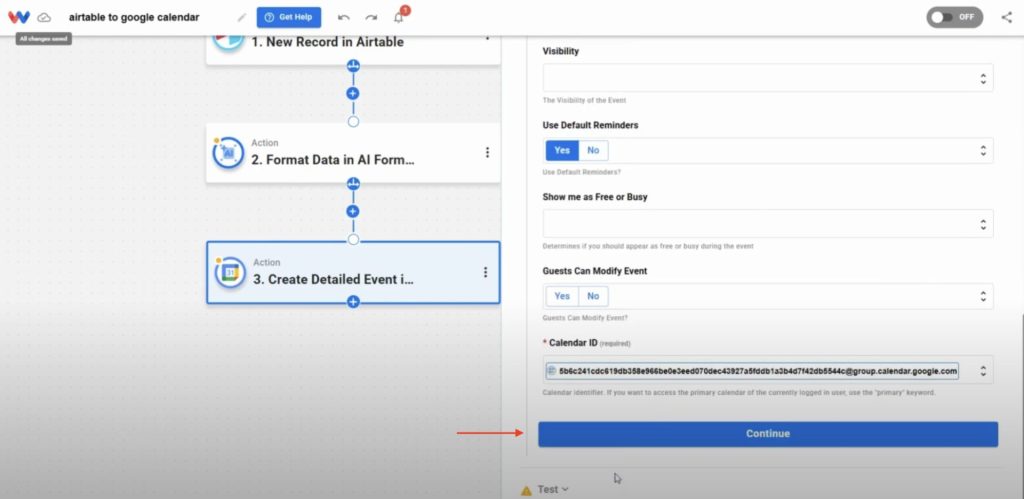
Task: Open the notifications bell
Action: point(399,17)
